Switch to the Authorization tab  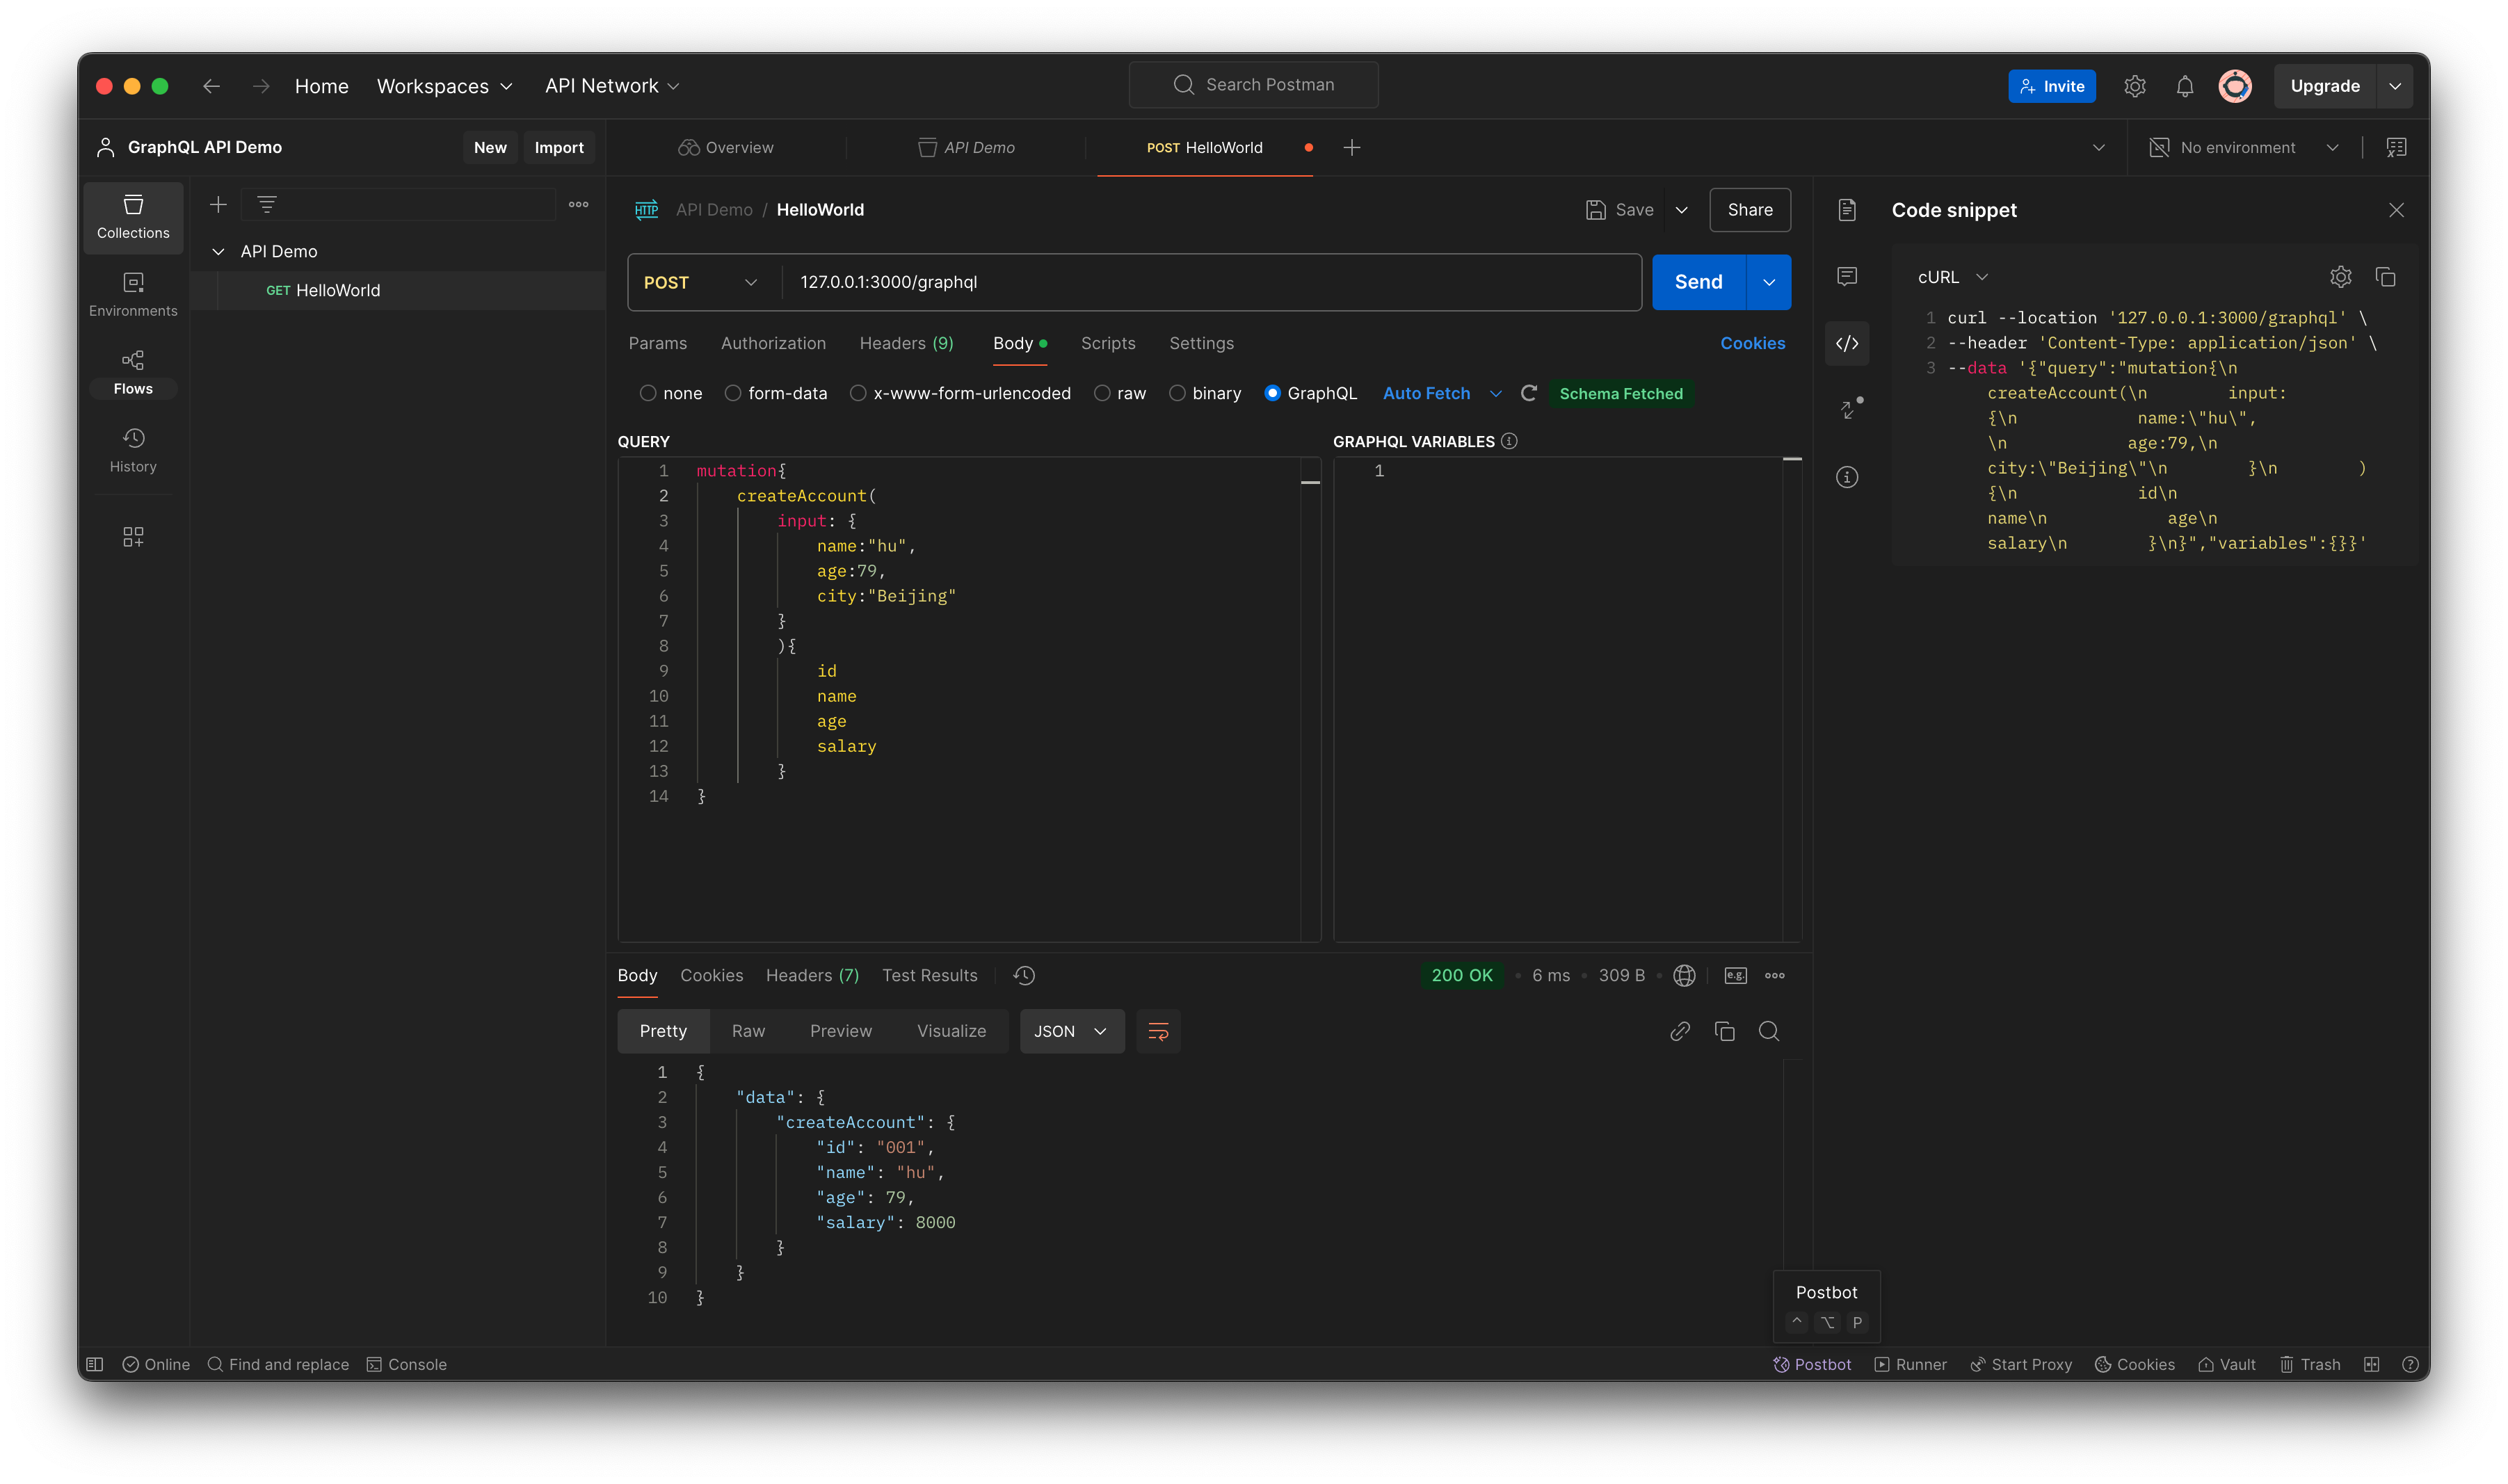(x=772, y=343)
